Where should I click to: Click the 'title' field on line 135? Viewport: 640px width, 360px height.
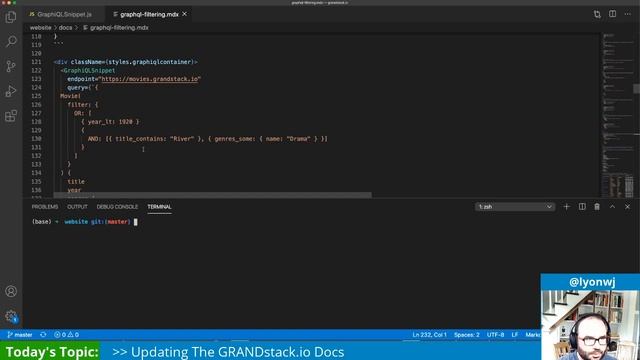pos(76,182)
